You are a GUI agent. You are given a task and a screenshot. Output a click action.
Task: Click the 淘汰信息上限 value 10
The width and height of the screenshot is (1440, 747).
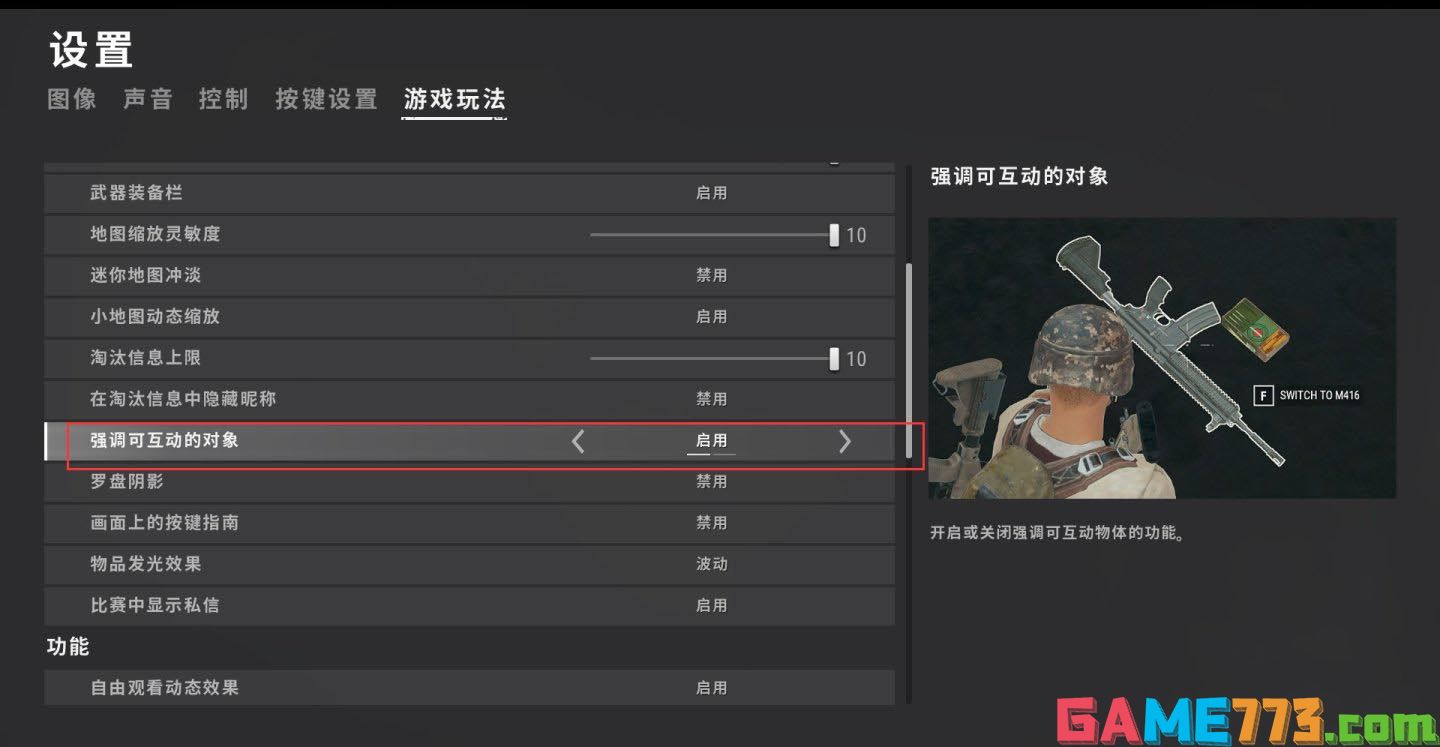click(x=856, y=359)
